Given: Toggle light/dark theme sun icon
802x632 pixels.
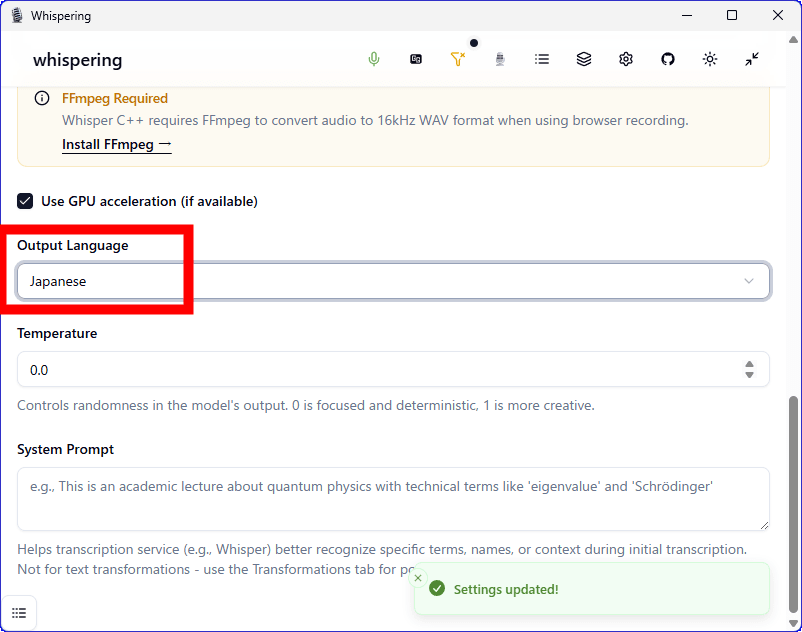Looking at the screenshot, I should point(710,59).
